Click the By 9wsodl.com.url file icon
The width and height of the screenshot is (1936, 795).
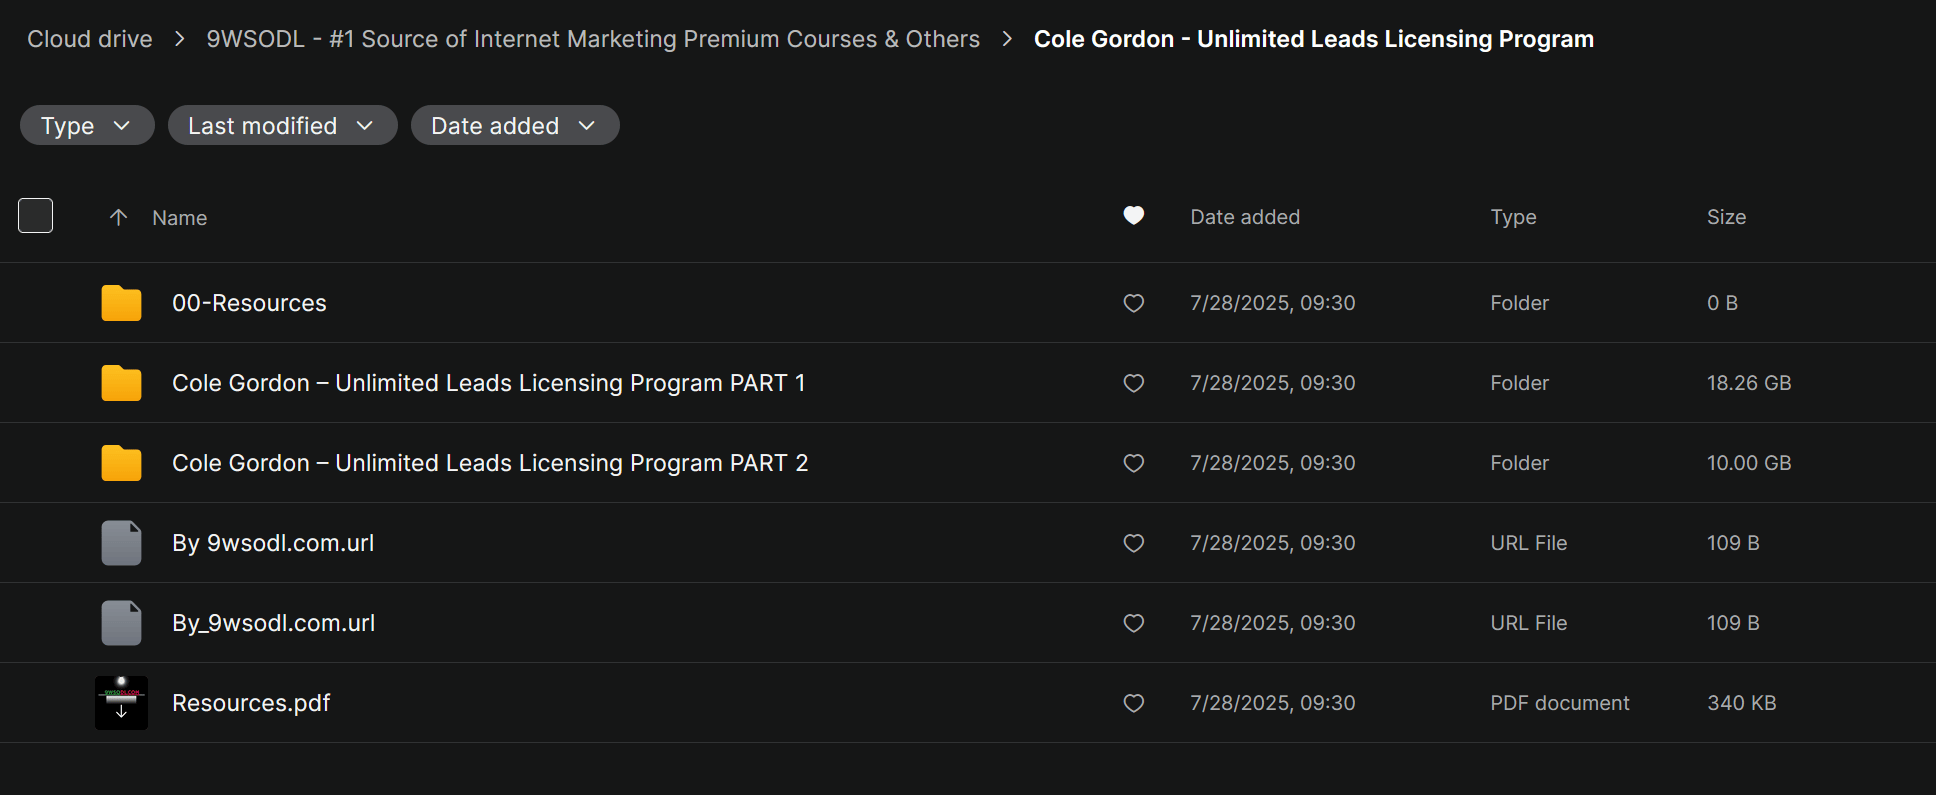121,543
